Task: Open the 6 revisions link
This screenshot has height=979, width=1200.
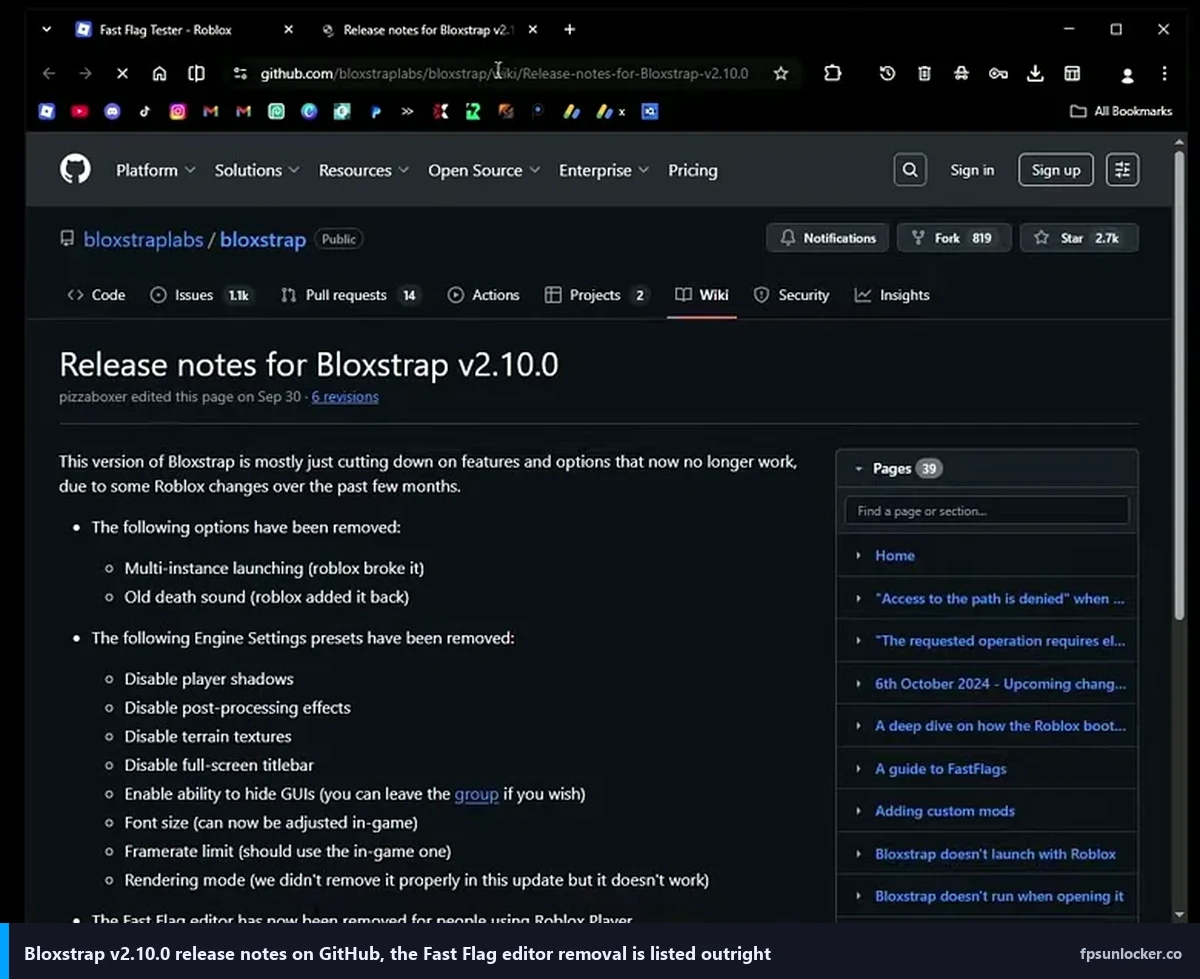Action: coord(345,396)
